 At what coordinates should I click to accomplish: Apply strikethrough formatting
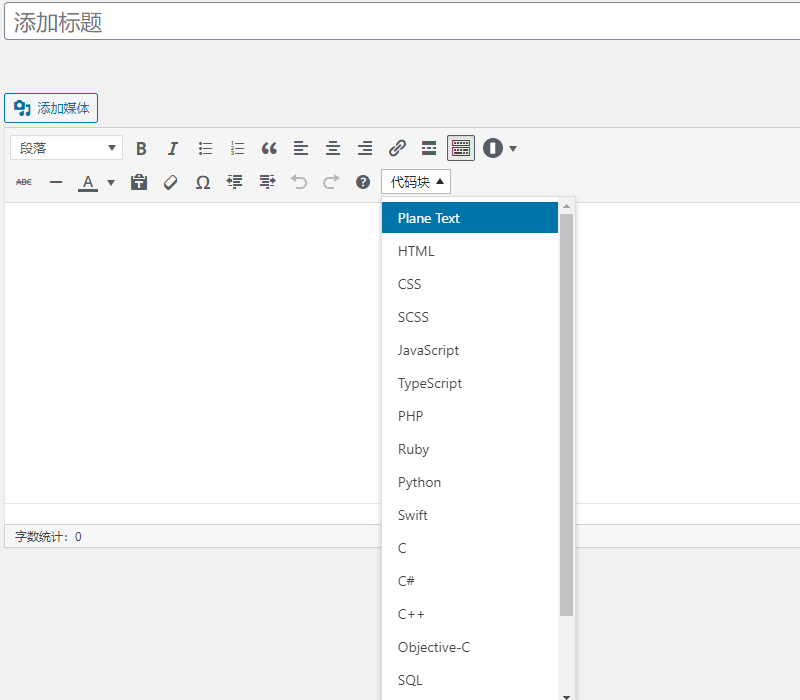24,182
